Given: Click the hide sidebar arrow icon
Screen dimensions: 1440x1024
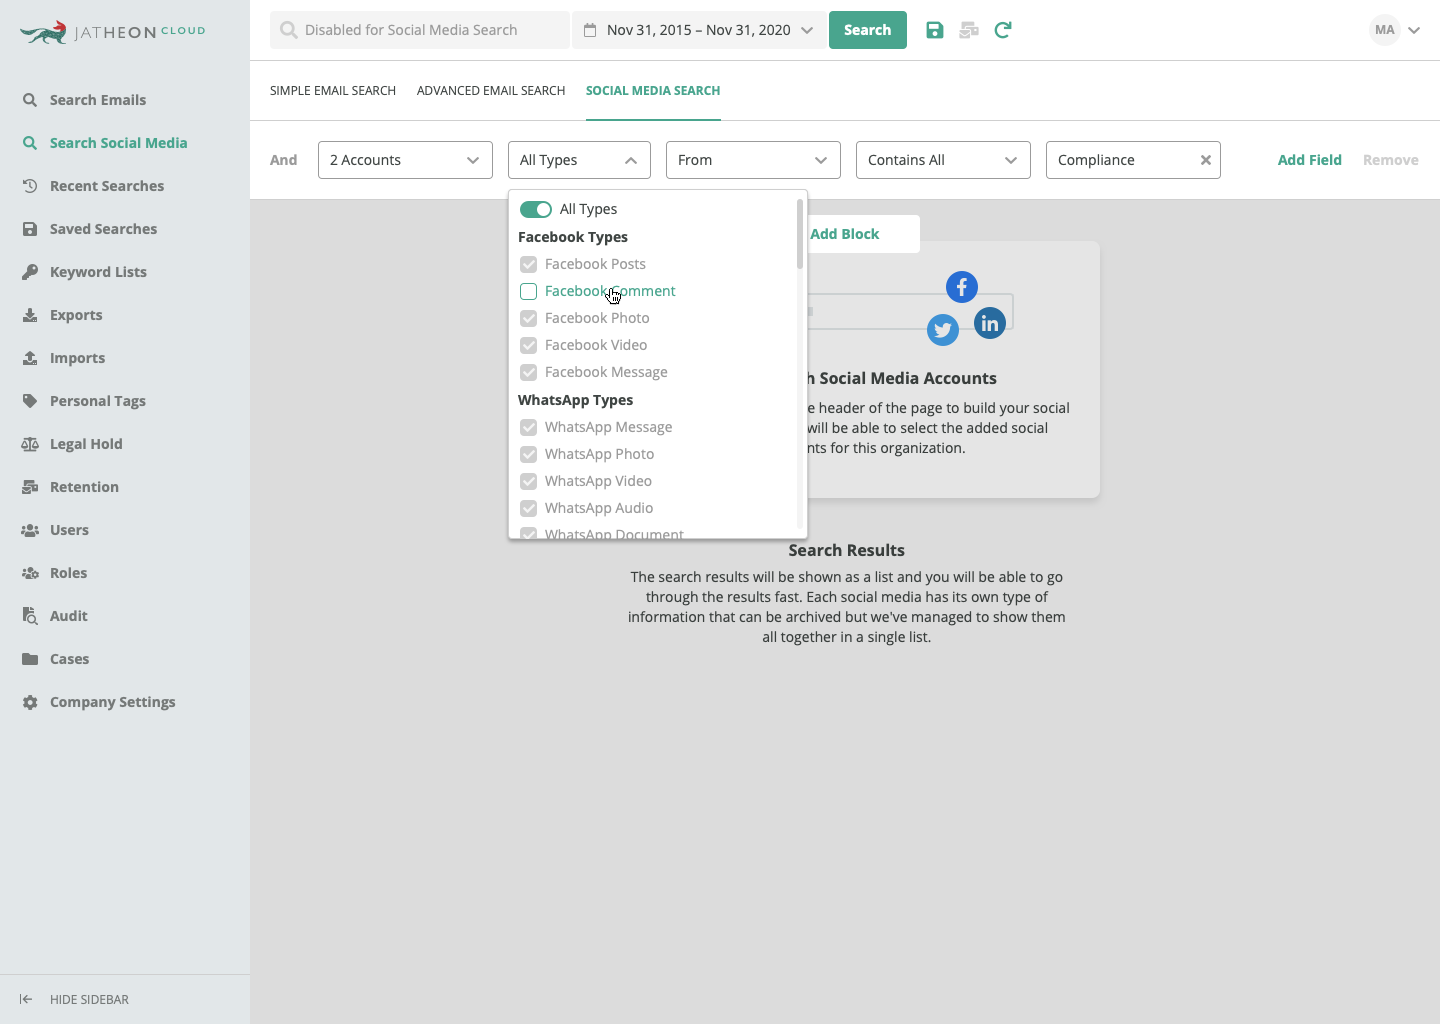Looking at the screenshot, I should click(x=26, y=999).
